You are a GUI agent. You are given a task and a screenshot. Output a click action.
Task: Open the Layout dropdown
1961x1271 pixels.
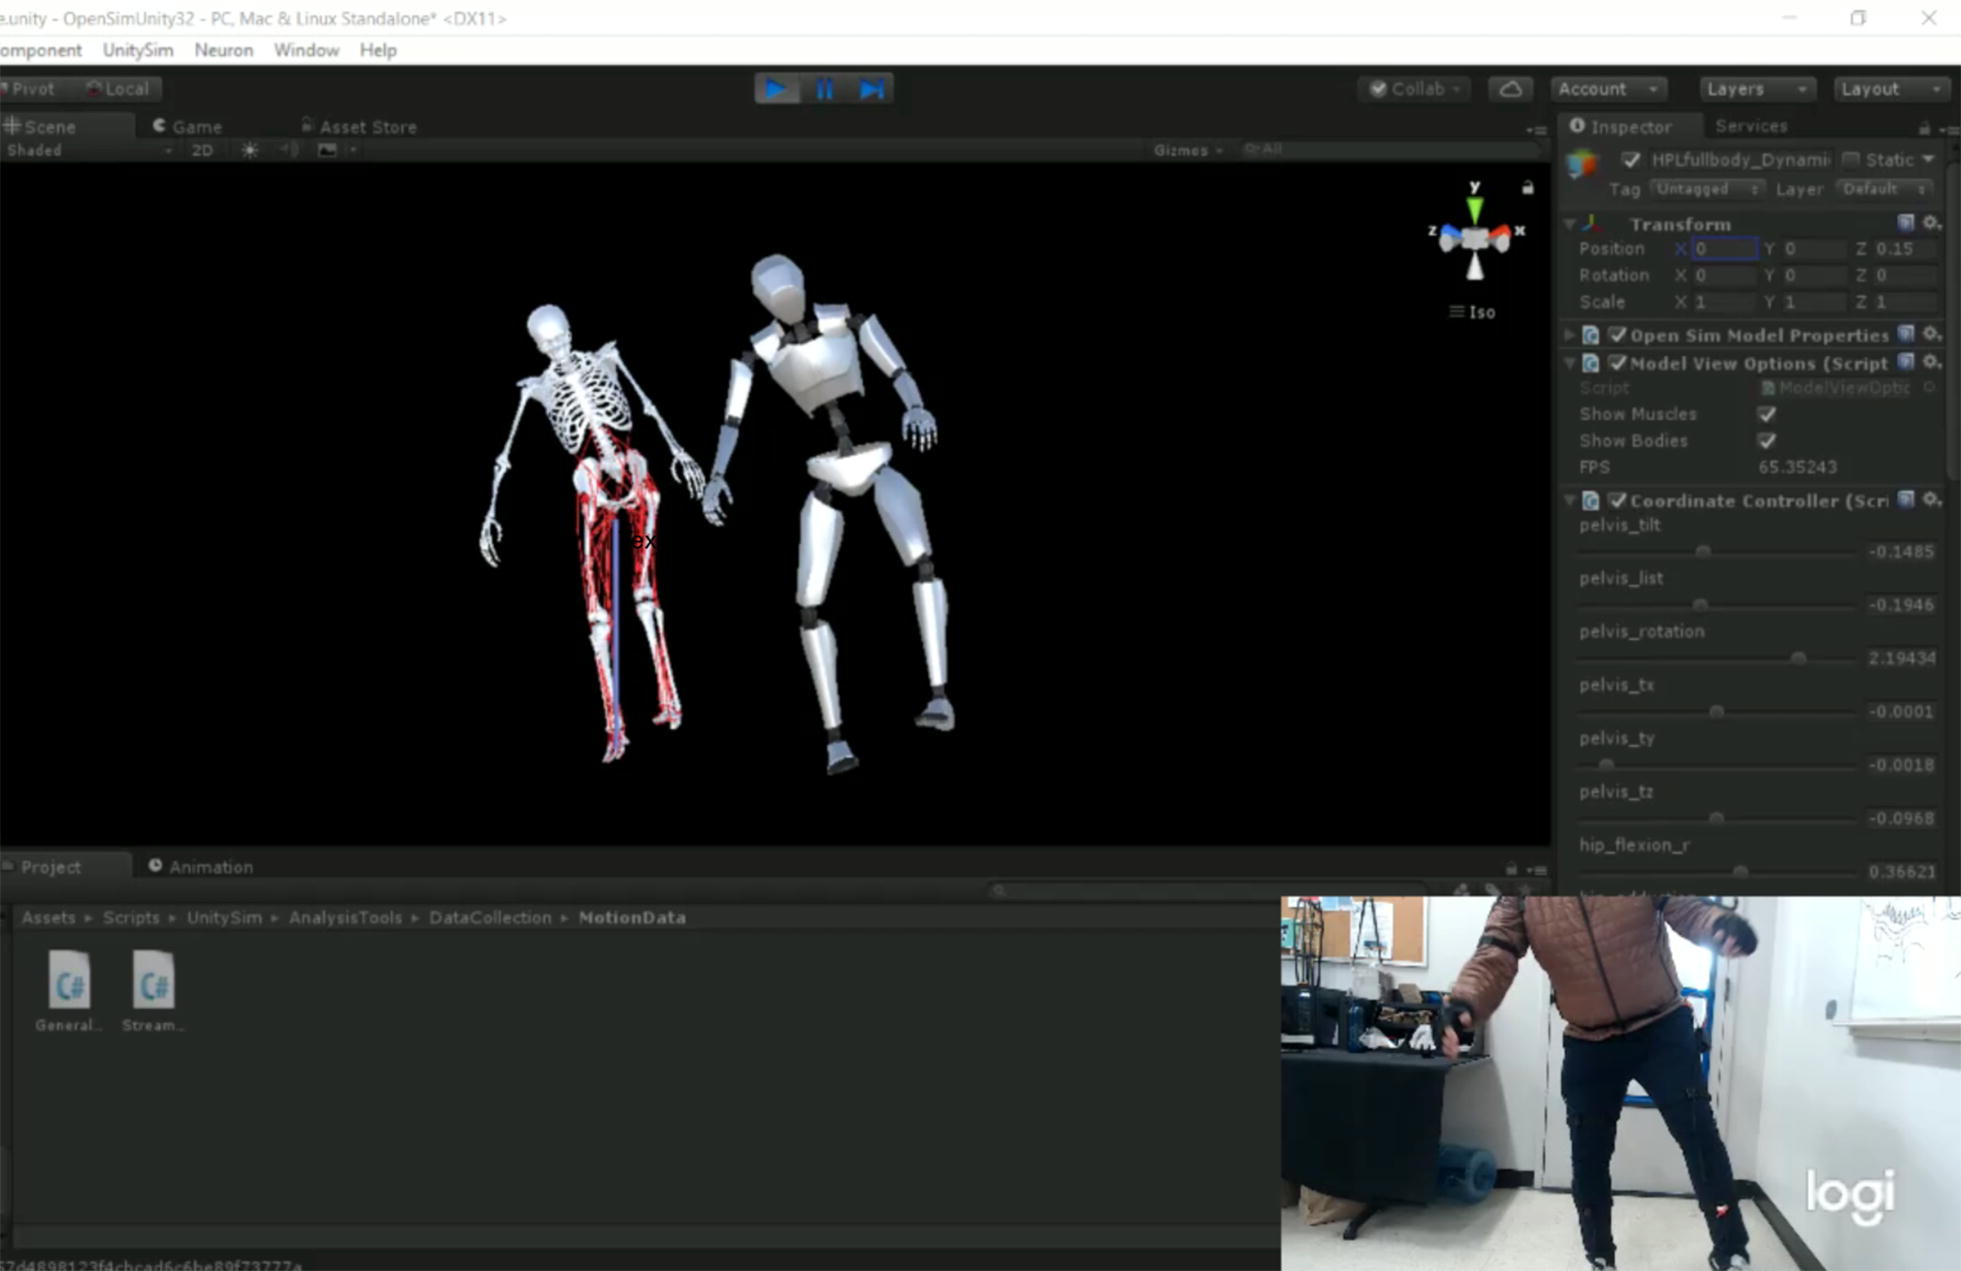pos(1889,89)
